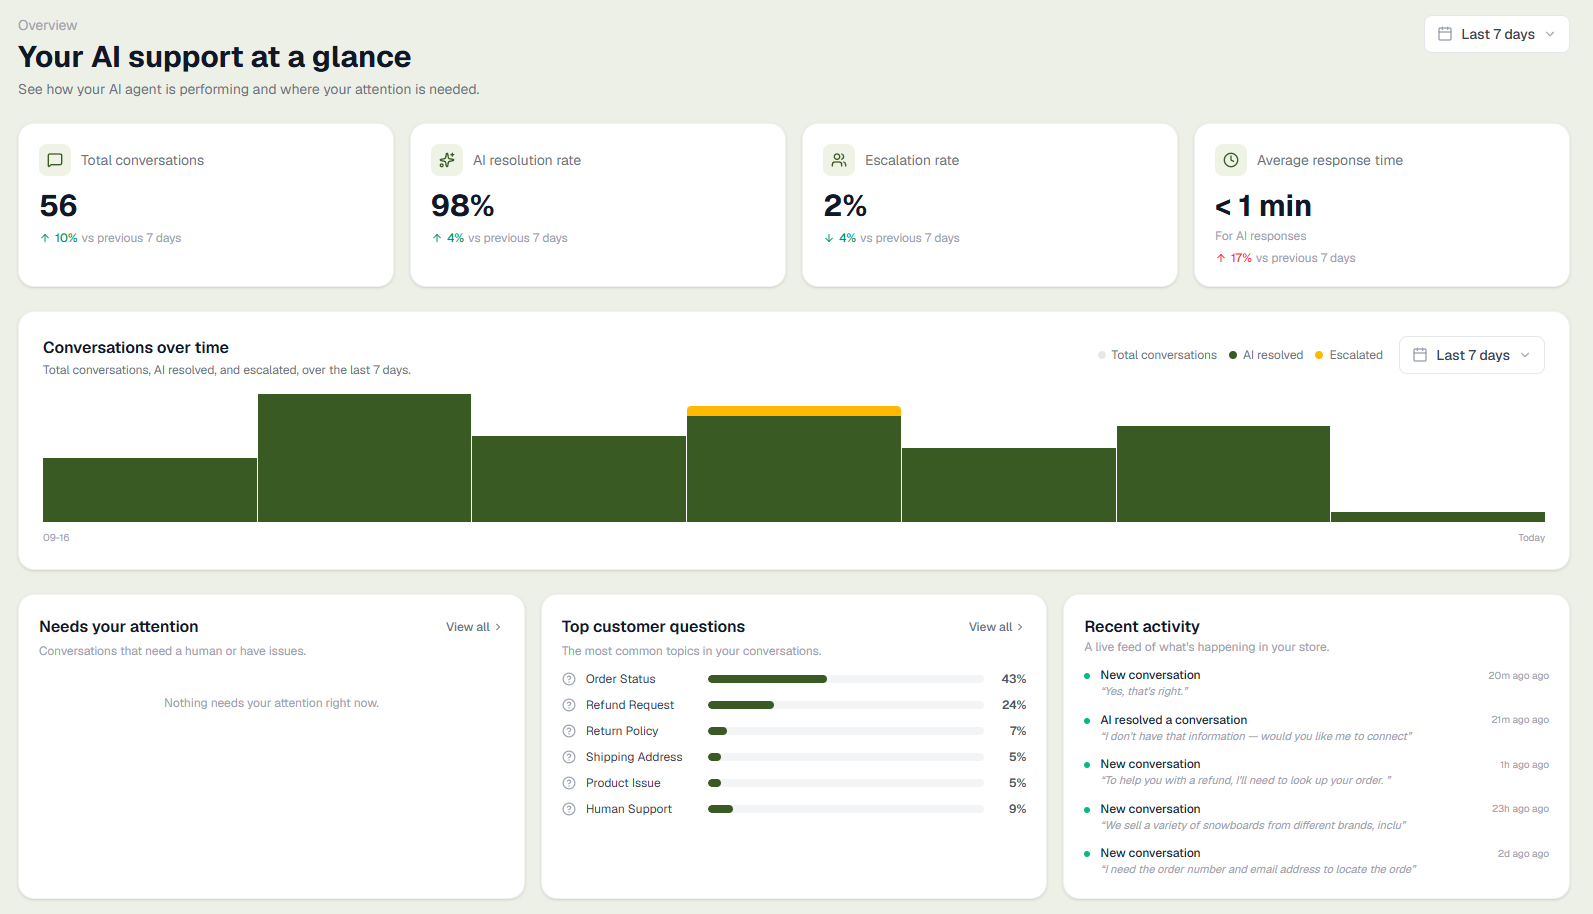Screen dimensions: 1593x914
Task: Click the 2% escalation rate value
Action: 845,206
